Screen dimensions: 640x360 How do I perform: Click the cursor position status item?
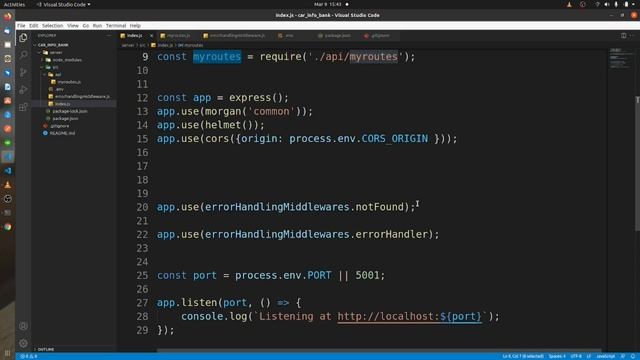523,356
